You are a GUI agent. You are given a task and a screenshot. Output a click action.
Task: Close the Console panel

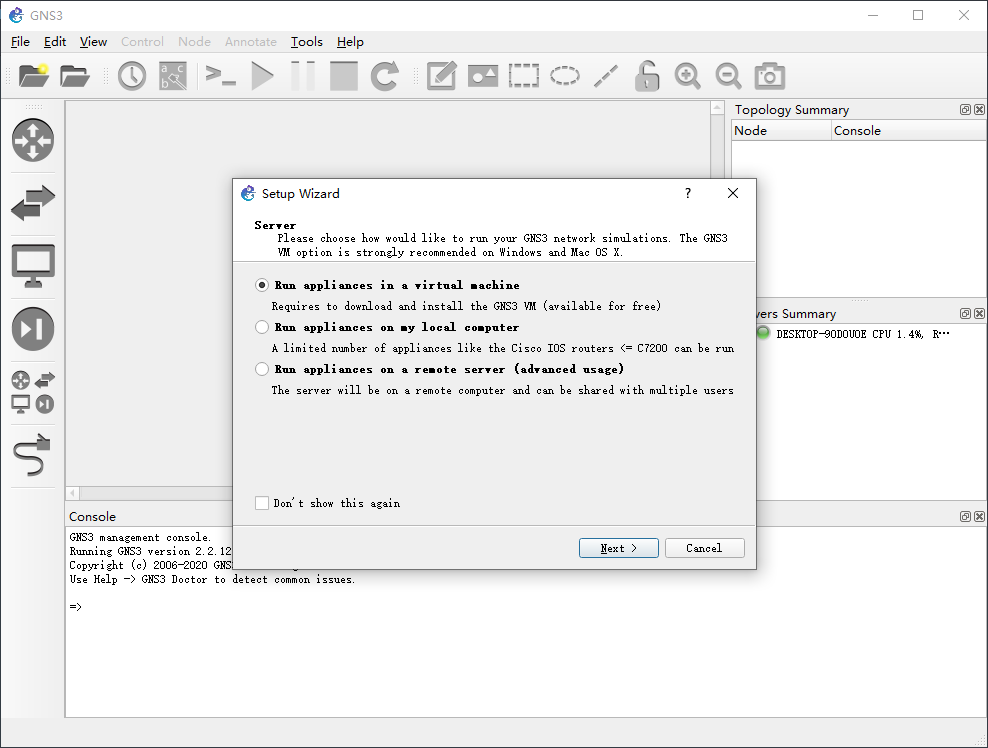[979, 516]
